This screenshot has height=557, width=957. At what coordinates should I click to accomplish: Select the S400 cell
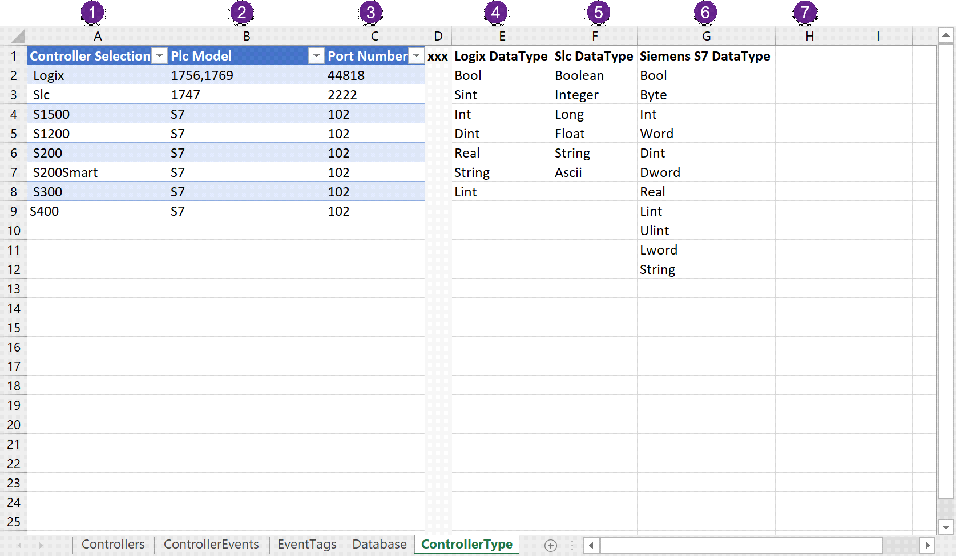(98, 211)
